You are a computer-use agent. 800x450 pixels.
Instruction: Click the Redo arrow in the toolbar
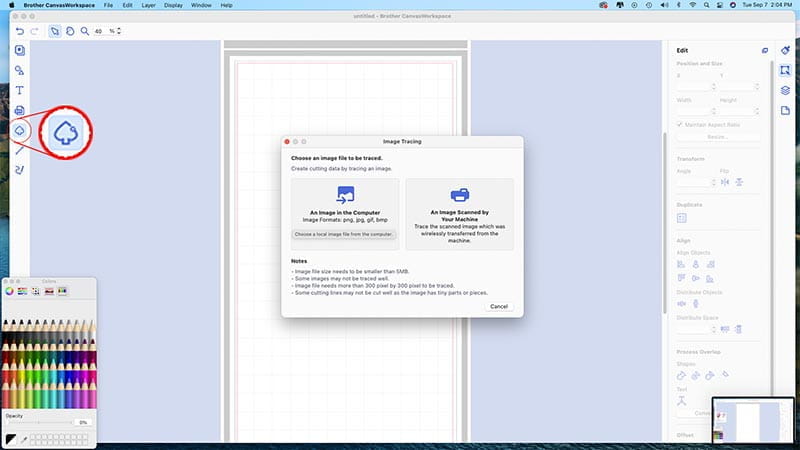pos(34,31)
